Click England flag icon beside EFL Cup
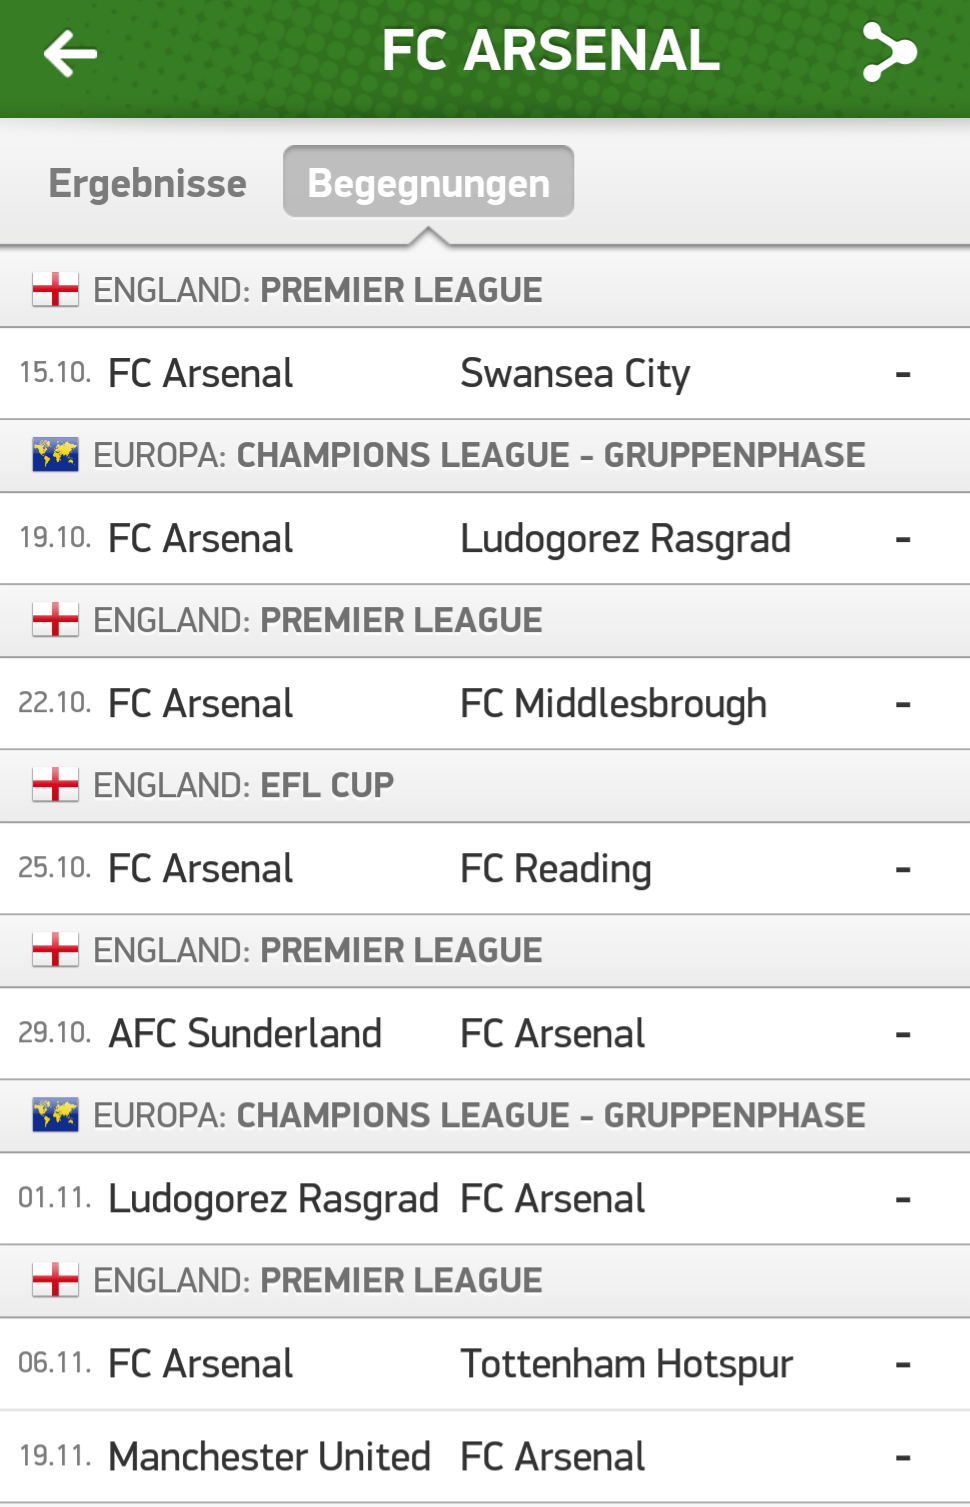 [55, 785]
